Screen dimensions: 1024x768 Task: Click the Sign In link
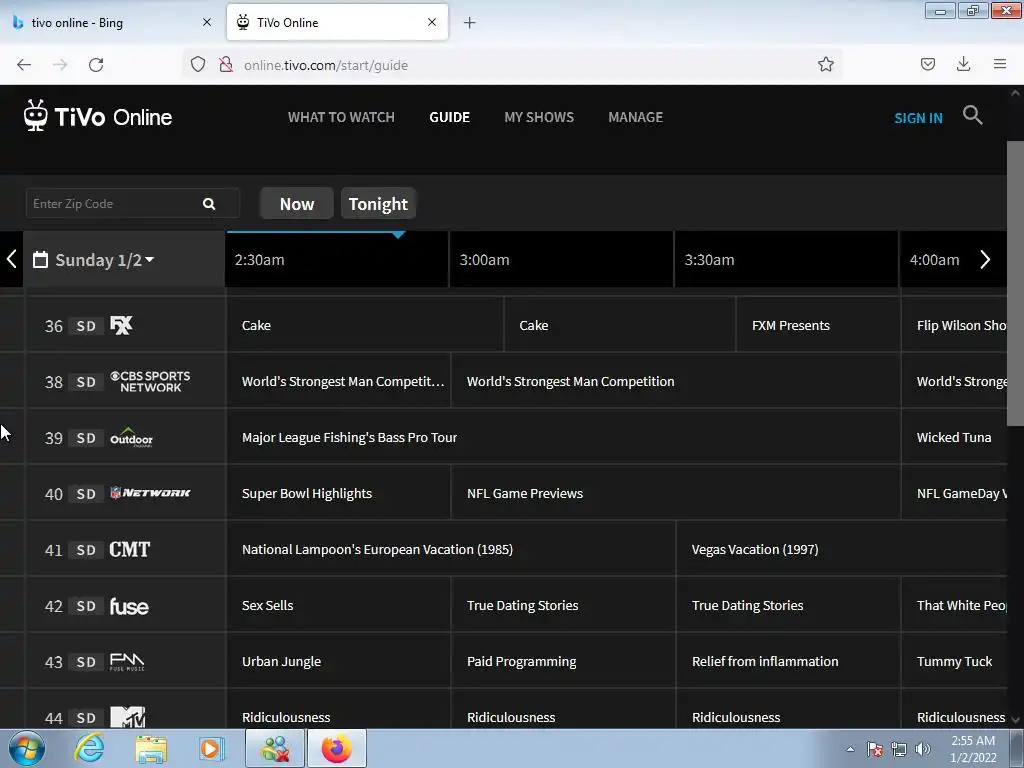pyautogui.click(x=918, y=118)
